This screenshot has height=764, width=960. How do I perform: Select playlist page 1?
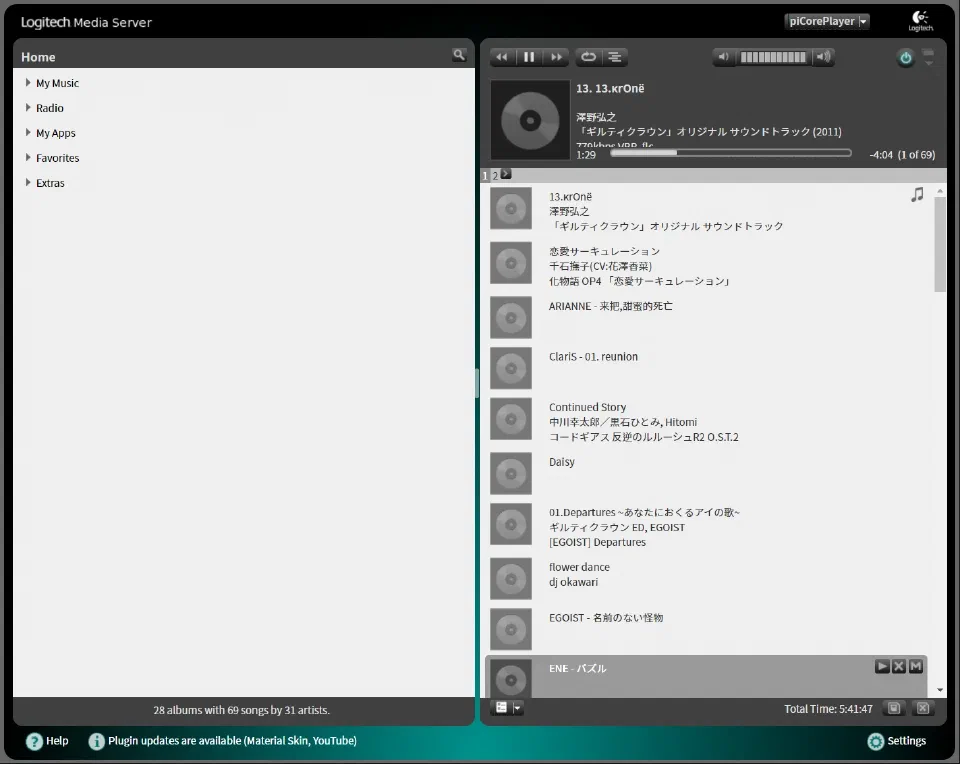pos(485,176)
